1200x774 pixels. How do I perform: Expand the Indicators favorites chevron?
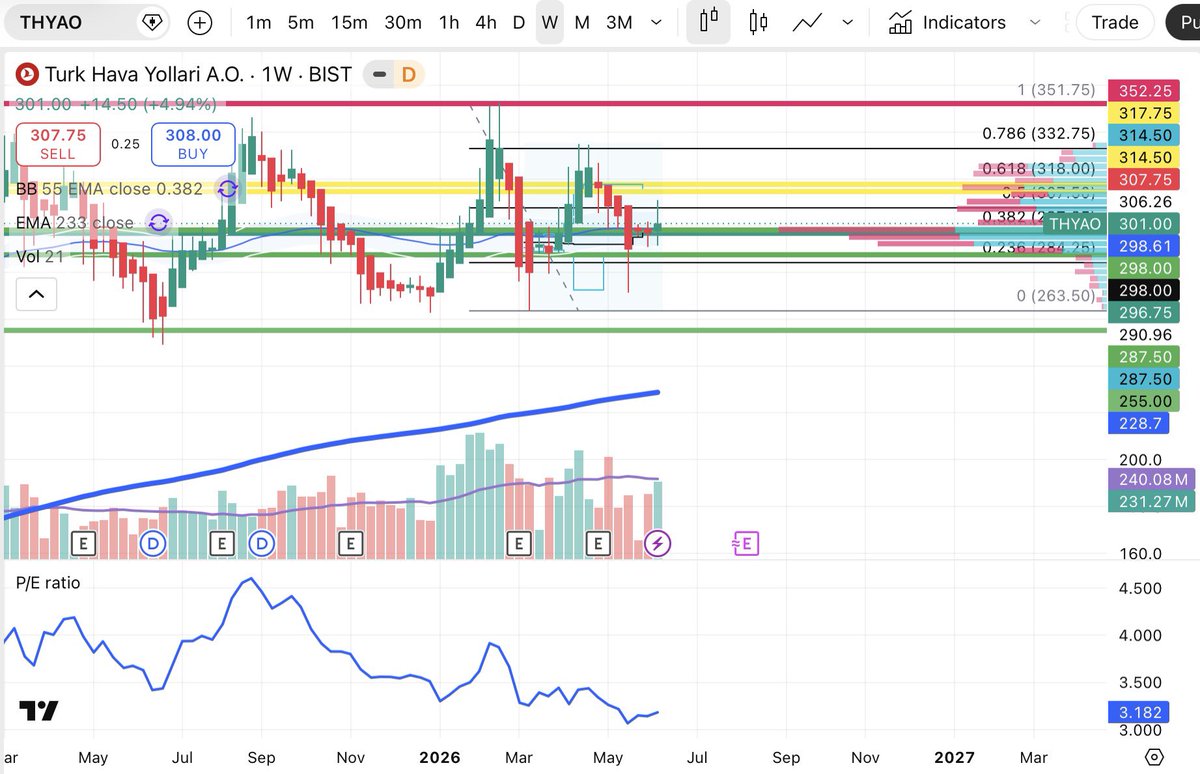tap(1035, 22)
